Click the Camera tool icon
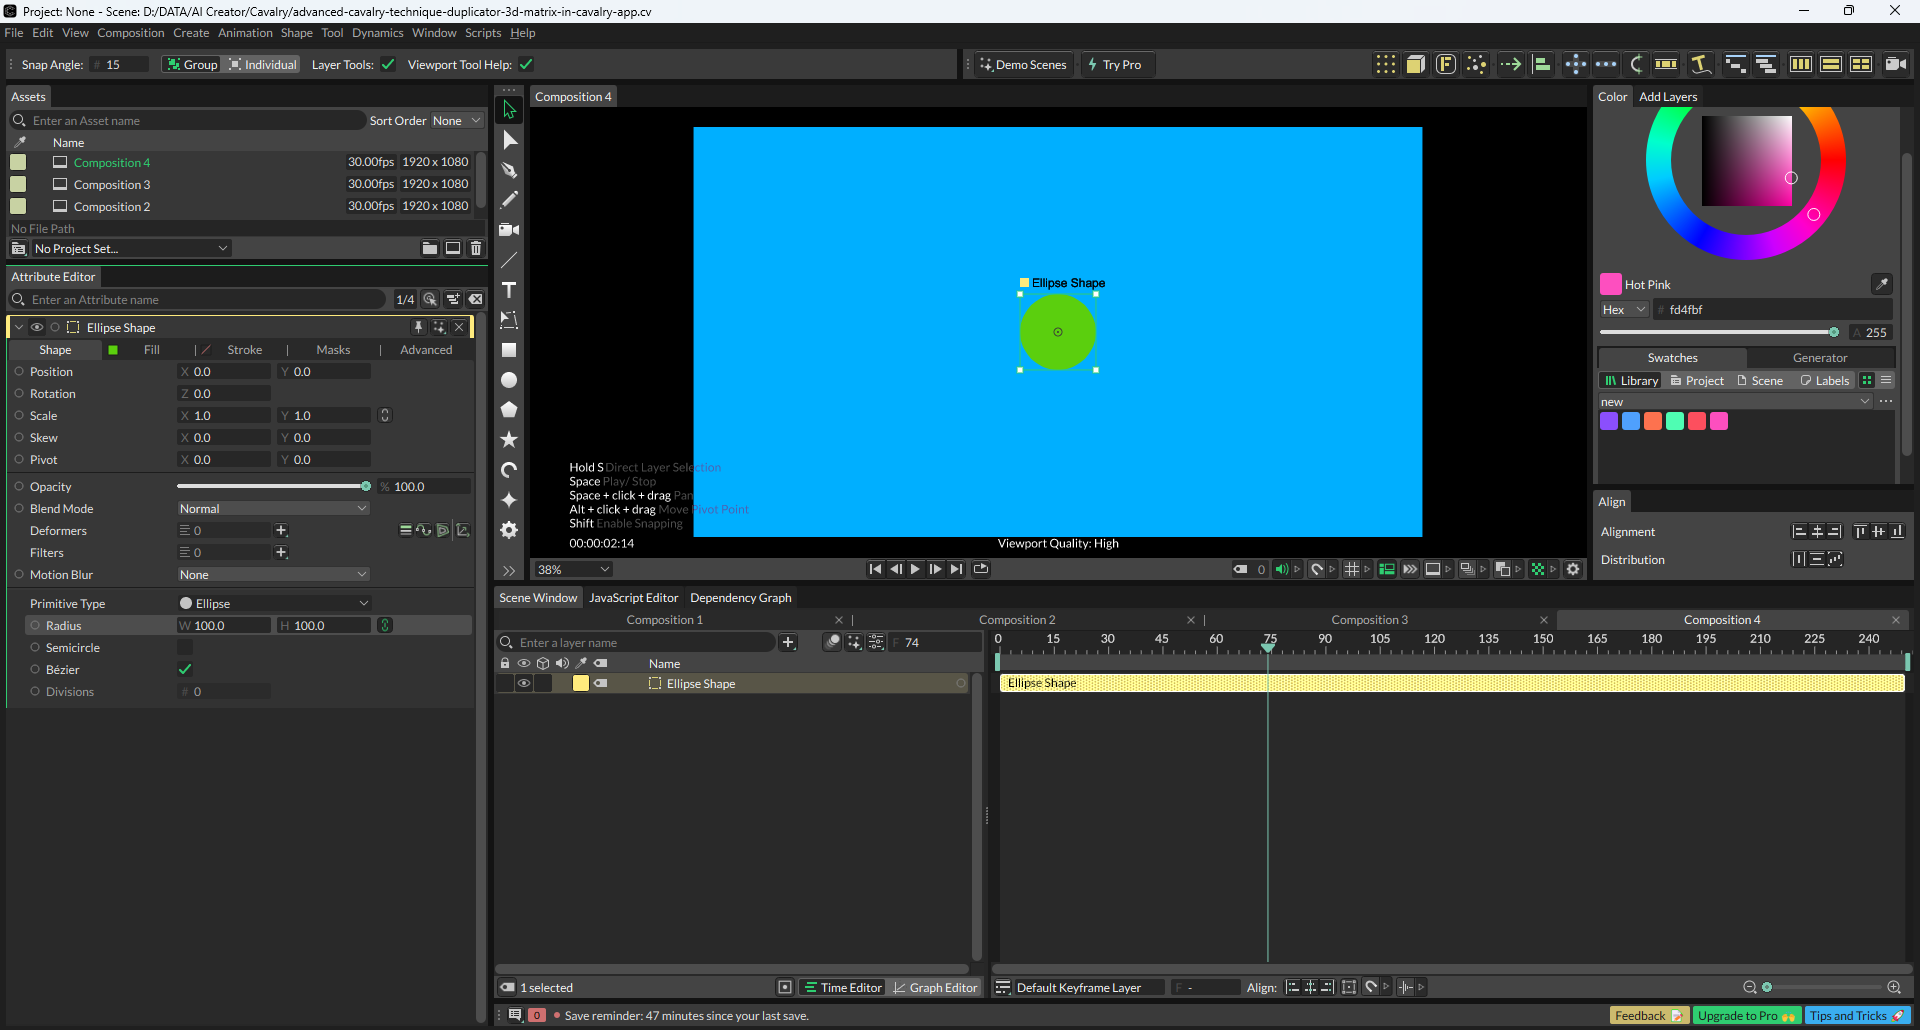The width and height of the screenshot is (1920, 1030). pyautogui.click(x=509, y=230)
